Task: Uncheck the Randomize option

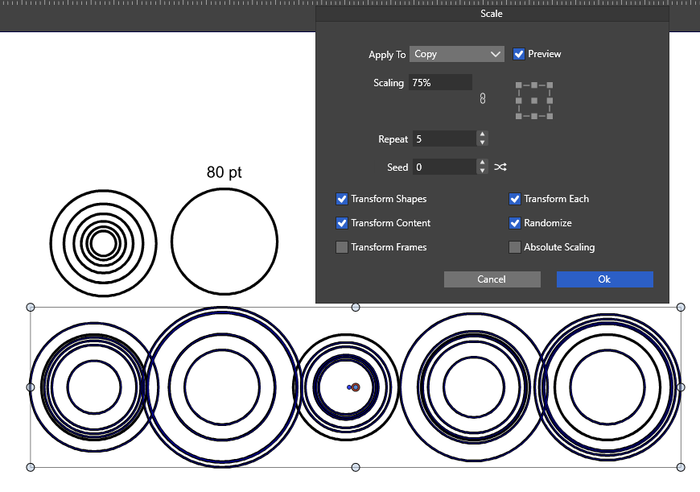Action: (x=515, y=223)
